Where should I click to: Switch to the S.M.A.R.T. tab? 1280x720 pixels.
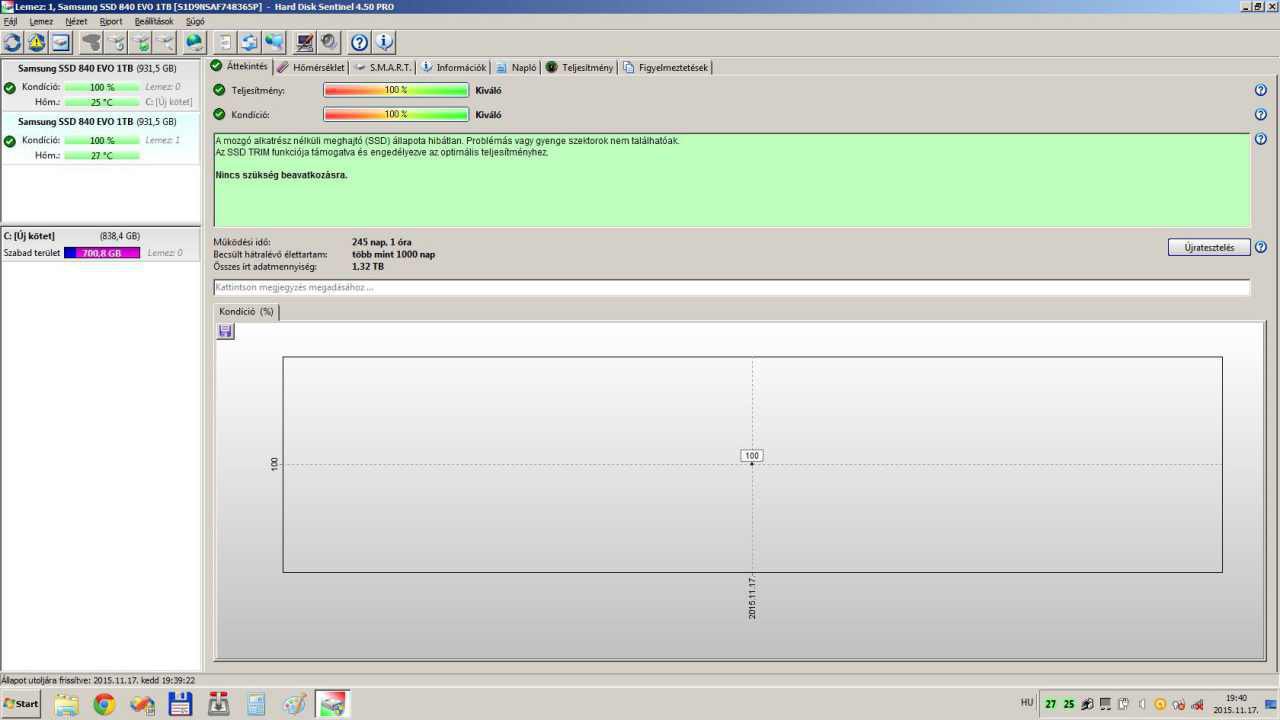click(383, 68)
